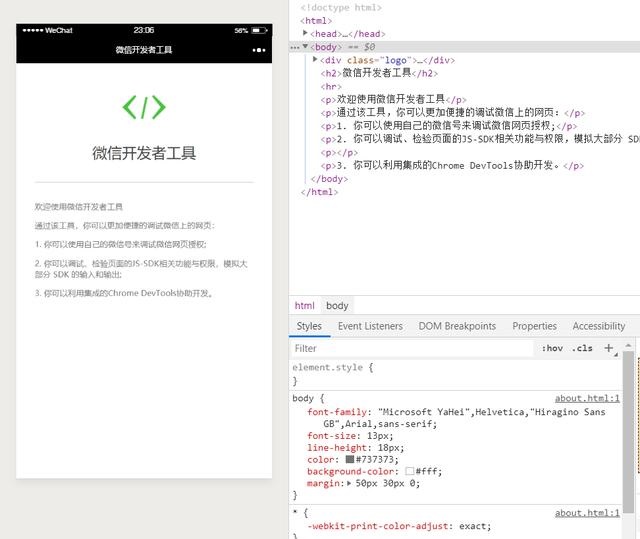
Task: Switch to the Styles tab
Action: pos(309,326)
